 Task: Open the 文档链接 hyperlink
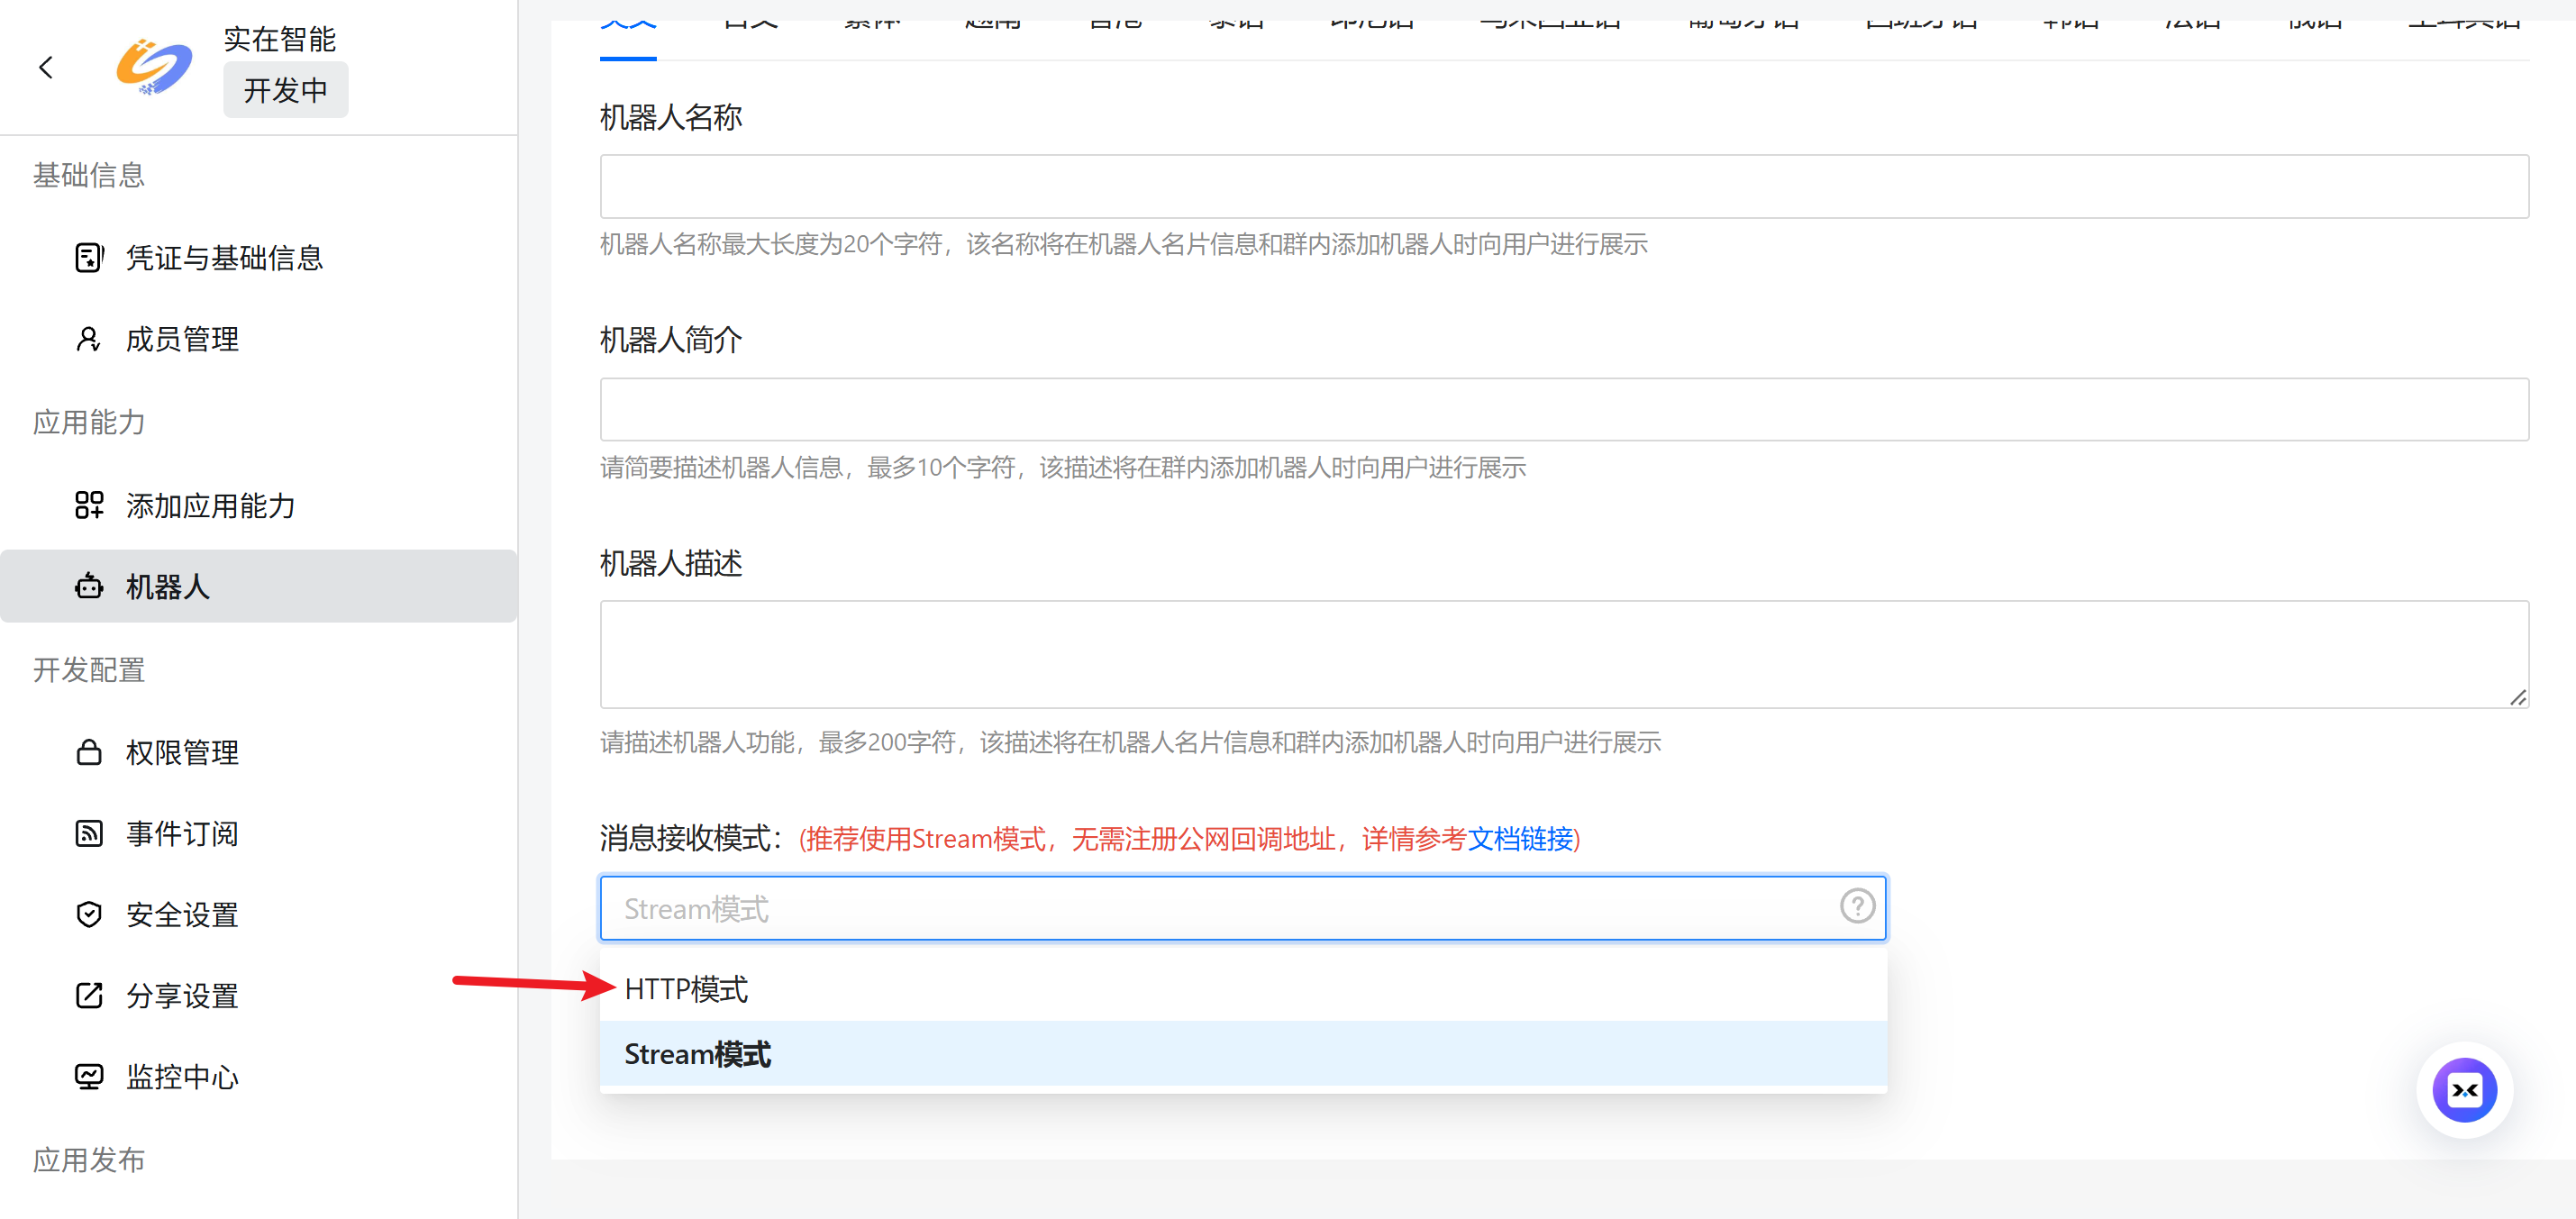[1519, 838]
